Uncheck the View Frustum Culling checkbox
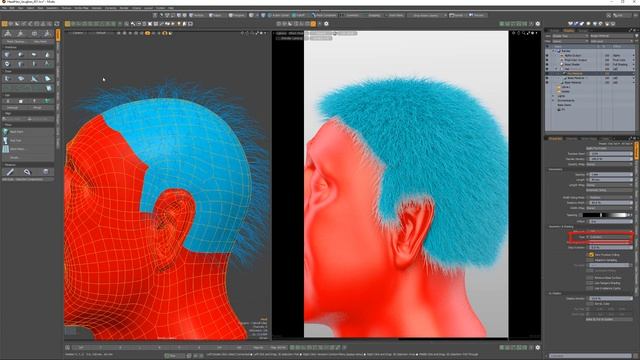Image resolution: width=640 pixels, height=360 pixels. click(x=591, y=255)
